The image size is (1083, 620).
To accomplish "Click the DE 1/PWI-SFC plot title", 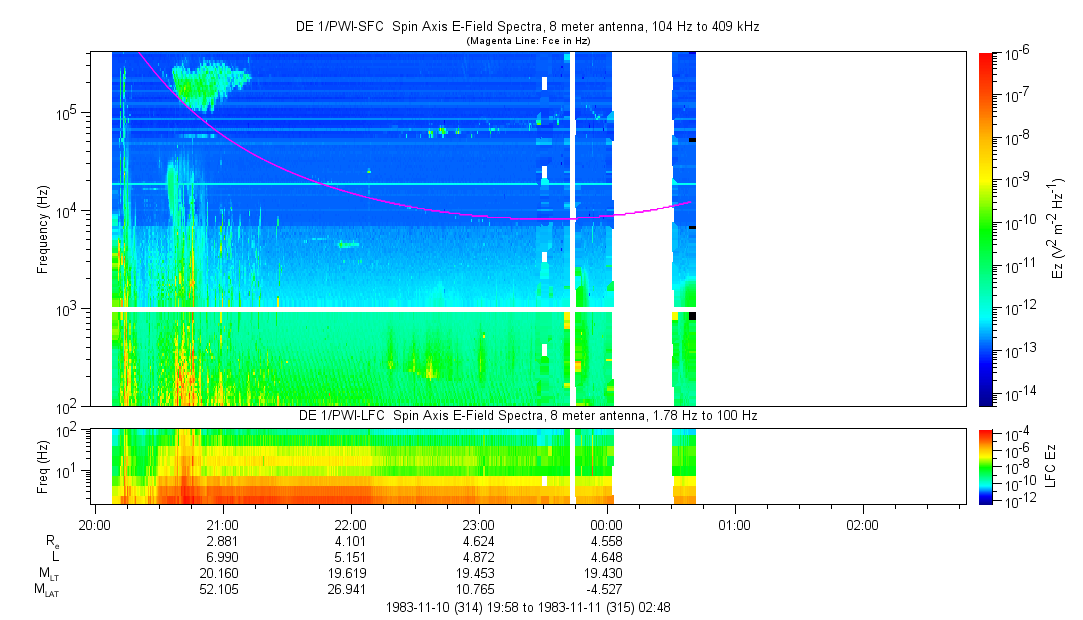I will pos(531,27).
